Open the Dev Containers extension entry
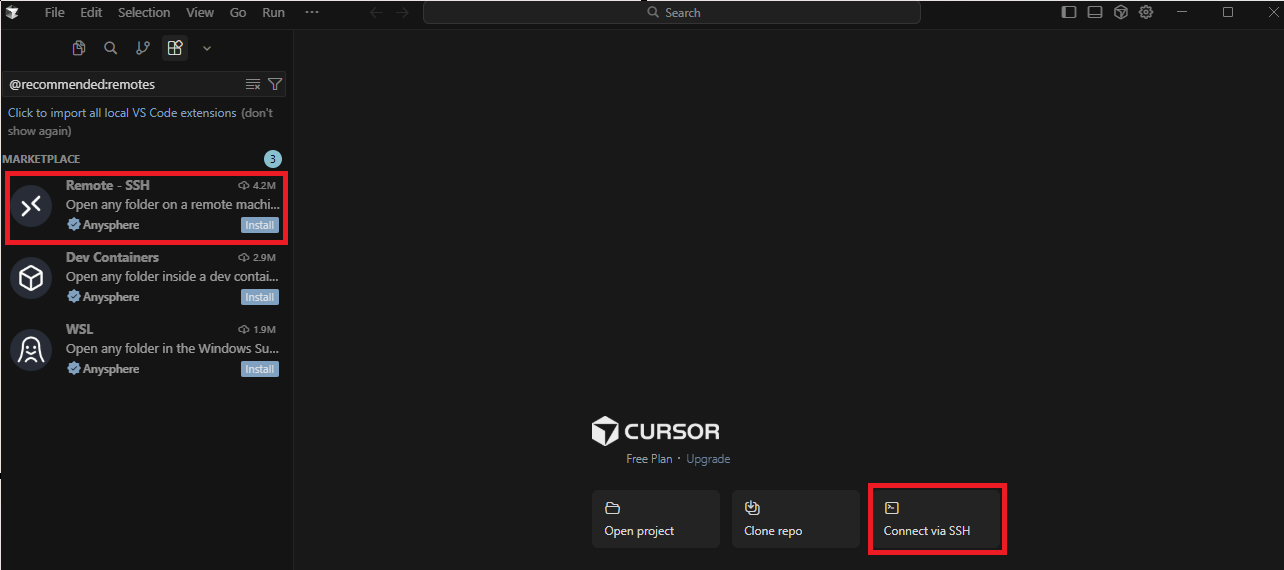 [x=146, y=277]
